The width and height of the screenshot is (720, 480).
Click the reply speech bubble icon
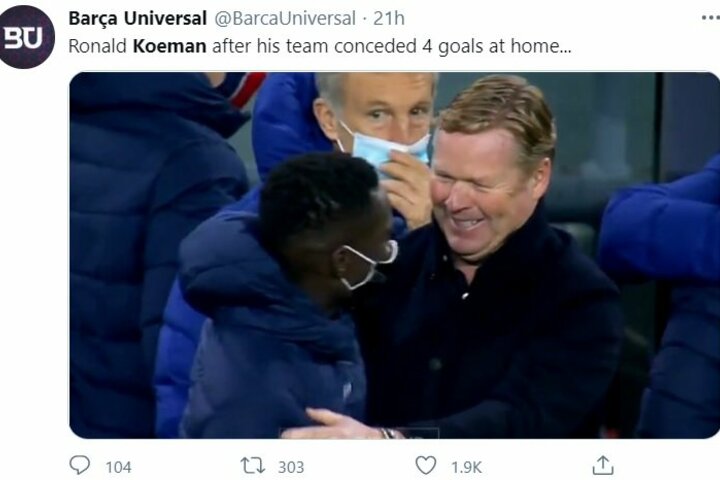pyautogui.click(x=79, y=465)
